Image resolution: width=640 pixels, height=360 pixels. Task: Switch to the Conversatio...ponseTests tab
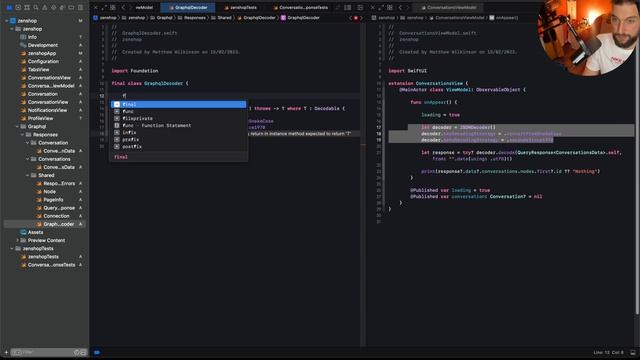click(x=300, y=7)
